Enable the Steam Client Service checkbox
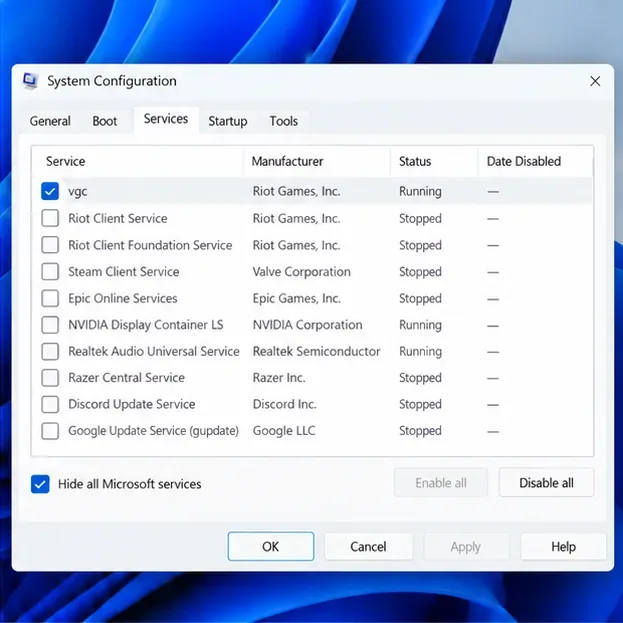Image resolution: width=623 pixels, height=623 pixels. click(50, 272)
